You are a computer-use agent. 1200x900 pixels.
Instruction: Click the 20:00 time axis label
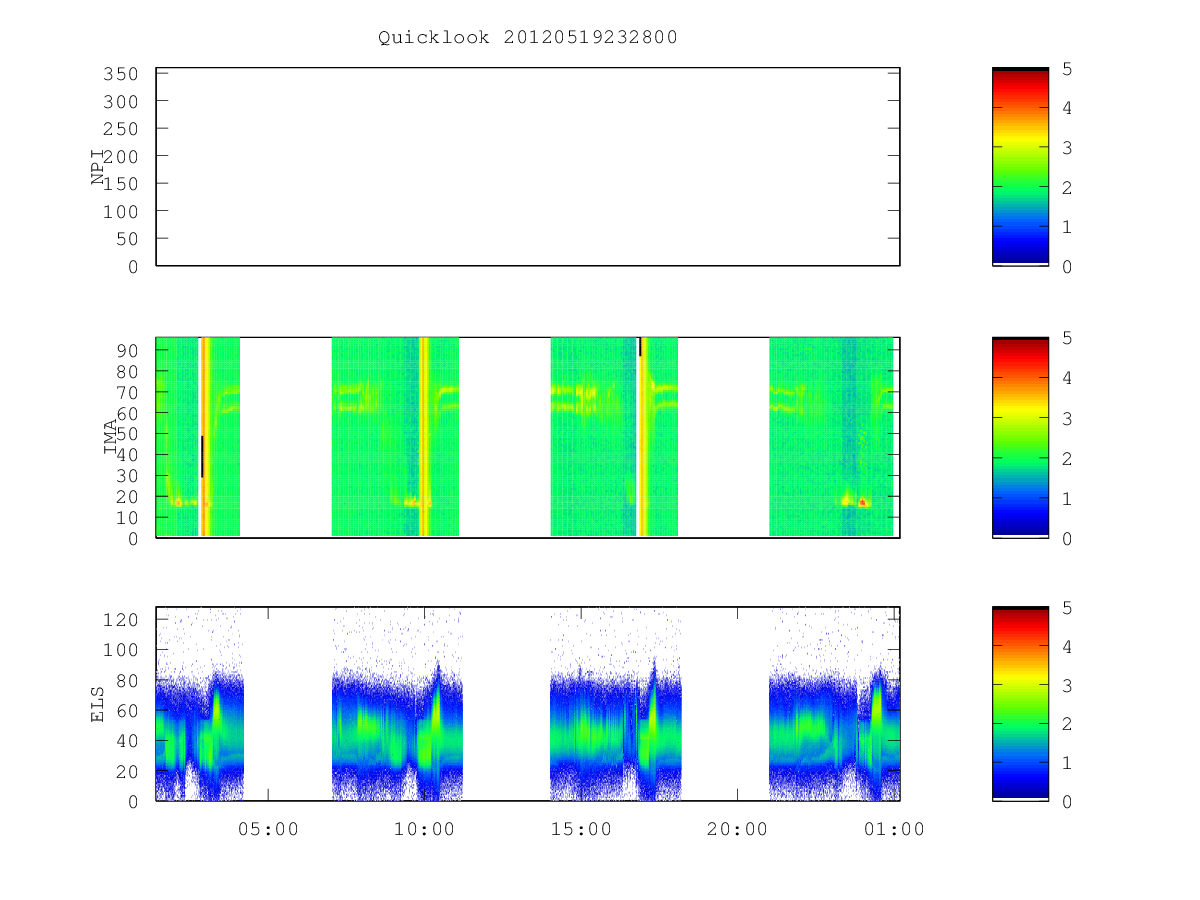pyautogui.click(x=738, y=829)
